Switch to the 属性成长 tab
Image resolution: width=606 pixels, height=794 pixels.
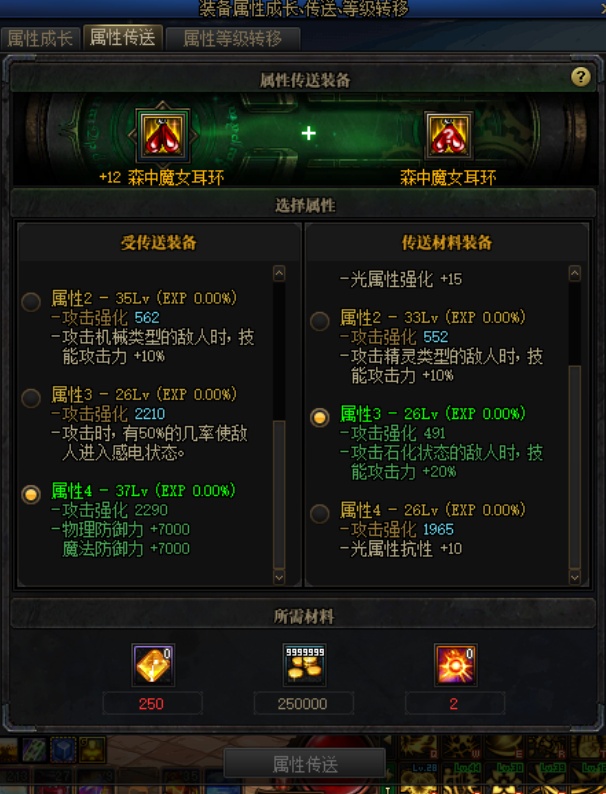40,38
